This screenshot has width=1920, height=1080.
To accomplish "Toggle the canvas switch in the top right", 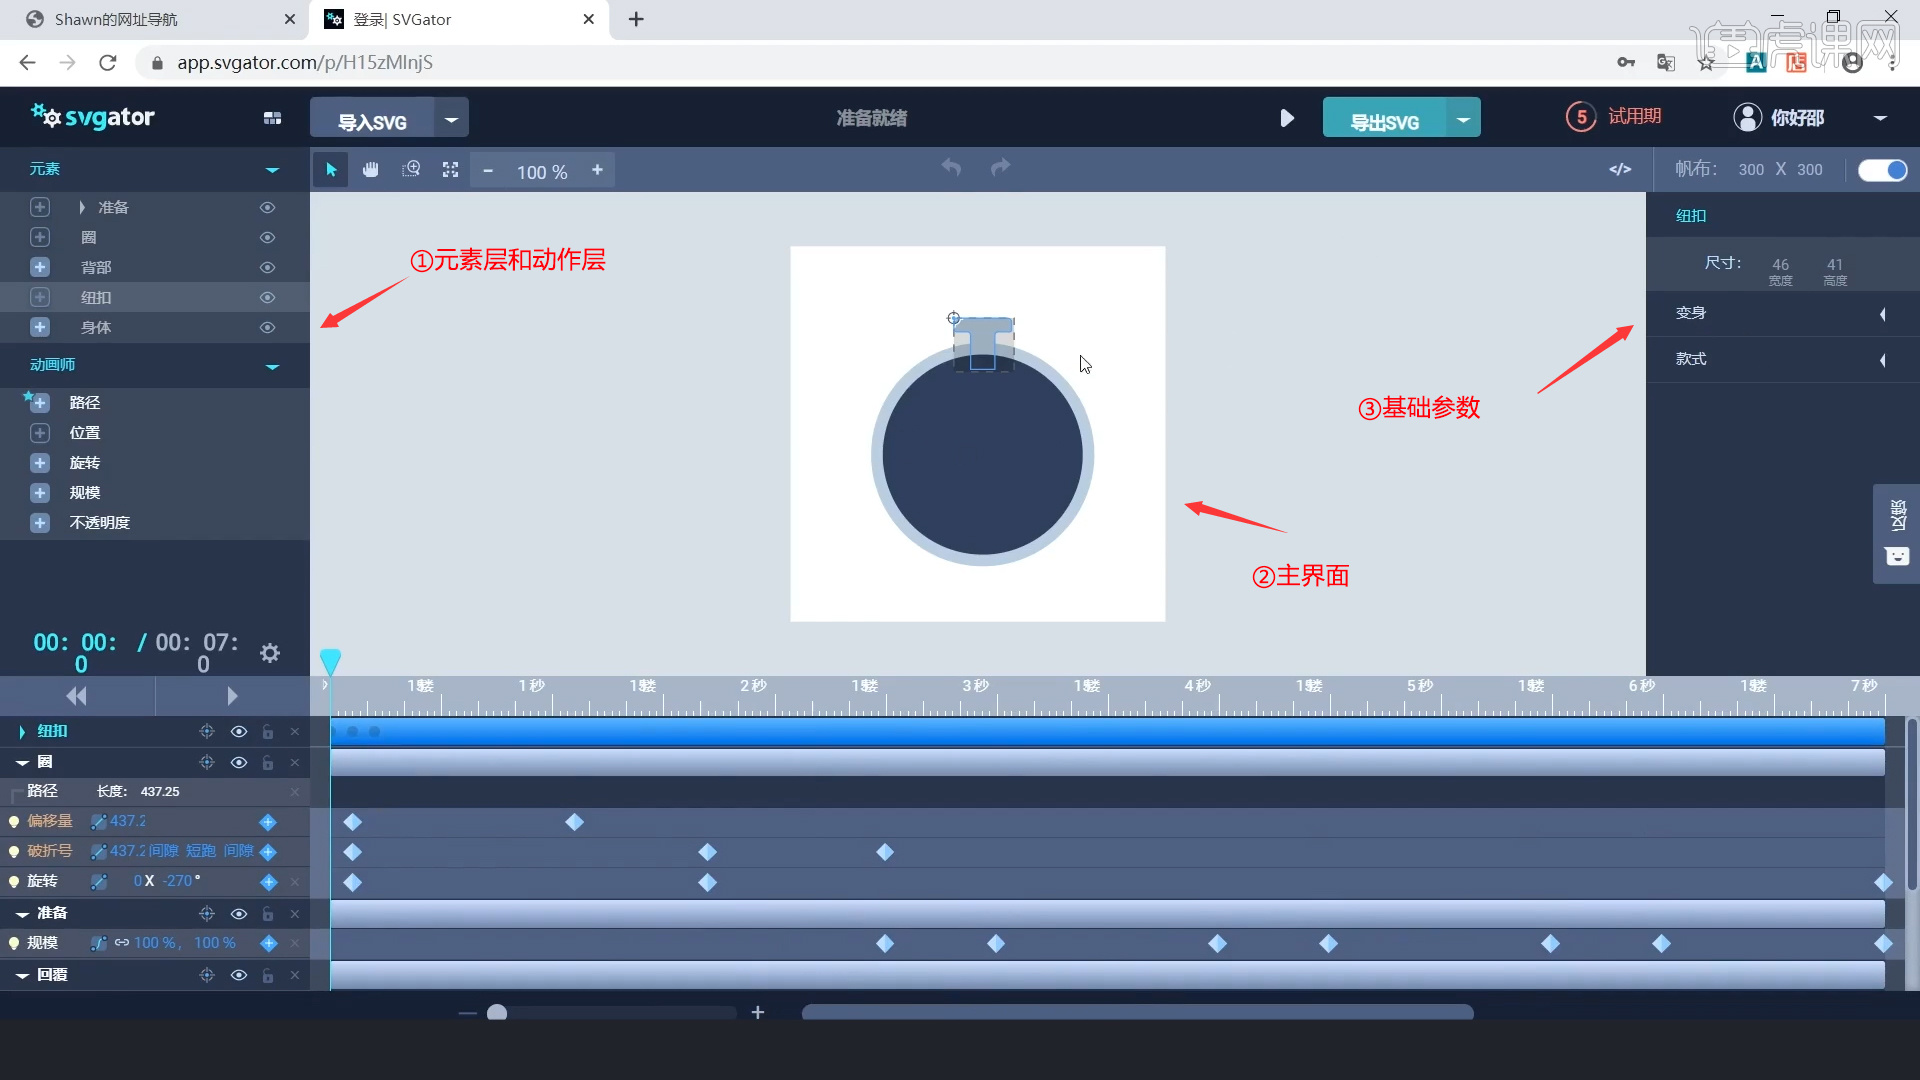I will pyautogui.click(x=1883, y=170).
